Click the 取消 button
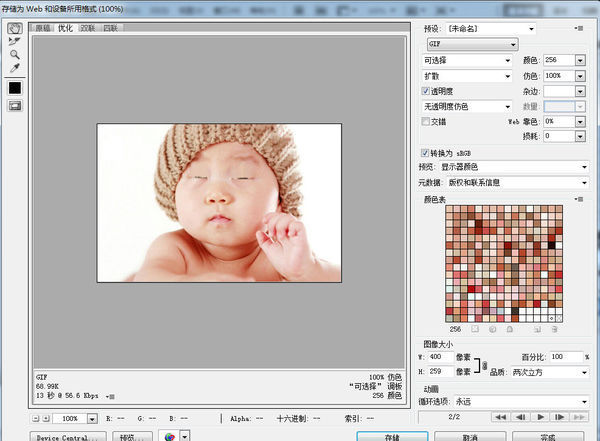 coord(470,437)
